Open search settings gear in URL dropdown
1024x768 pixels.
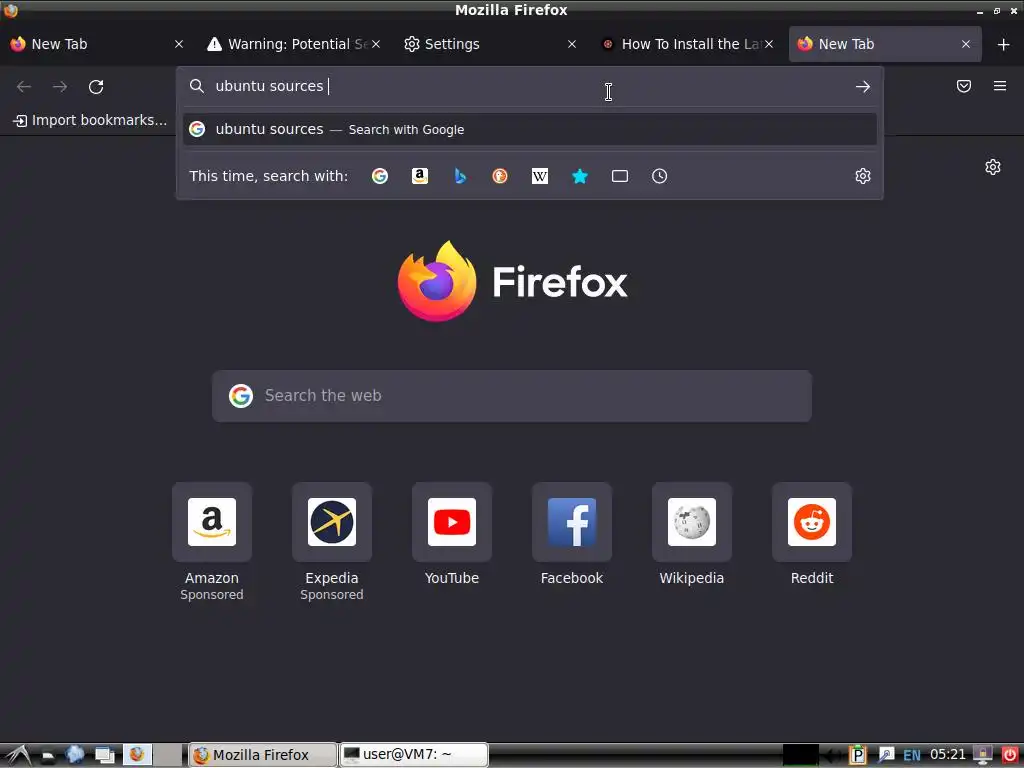[x=863, y=176]
